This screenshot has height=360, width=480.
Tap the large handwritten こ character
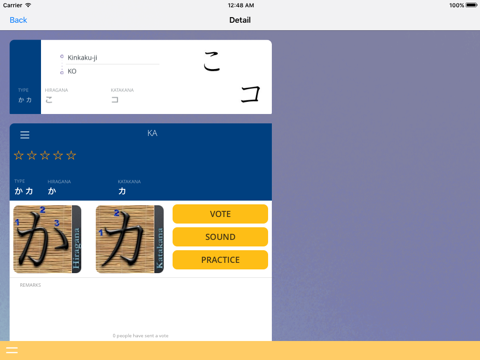(212, 62)
